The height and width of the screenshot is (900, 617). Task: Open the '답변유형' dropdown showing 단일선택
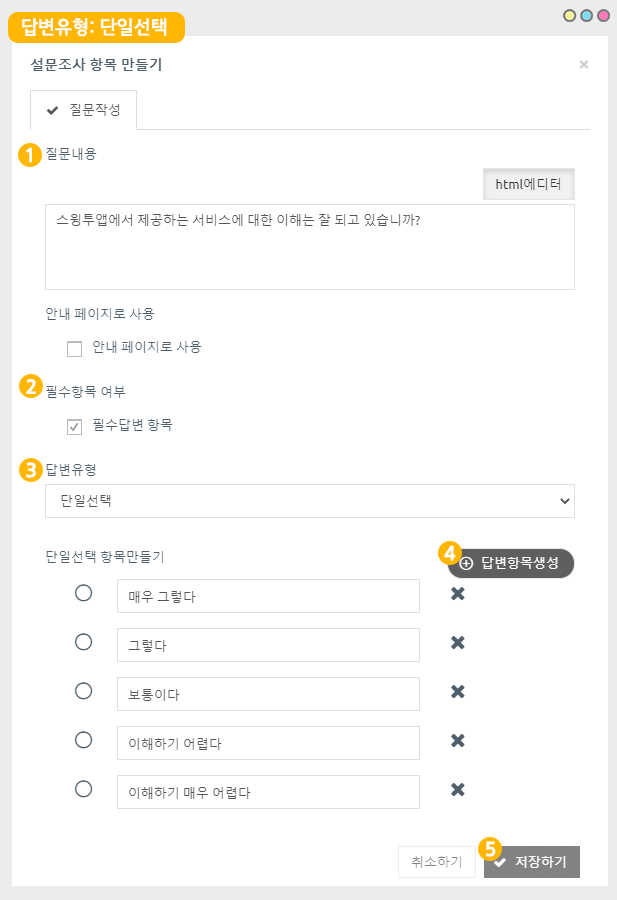click(310, 501)
